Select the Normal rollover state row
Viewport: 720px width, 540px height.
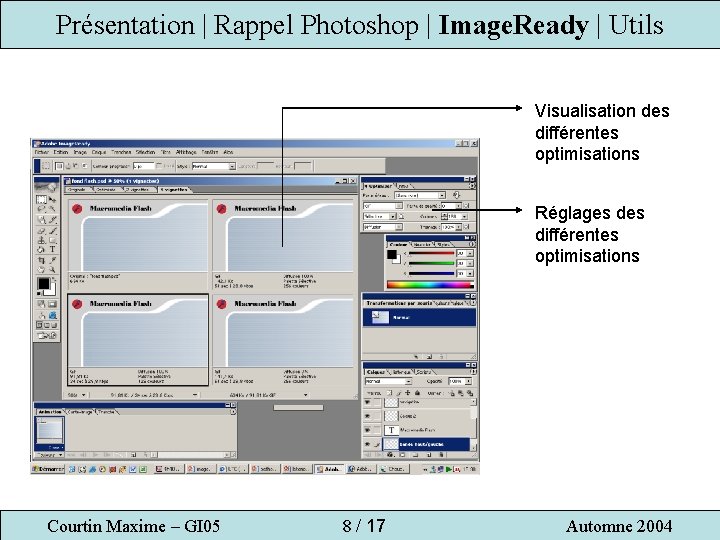pyautogui.click(x=419, y=317)
